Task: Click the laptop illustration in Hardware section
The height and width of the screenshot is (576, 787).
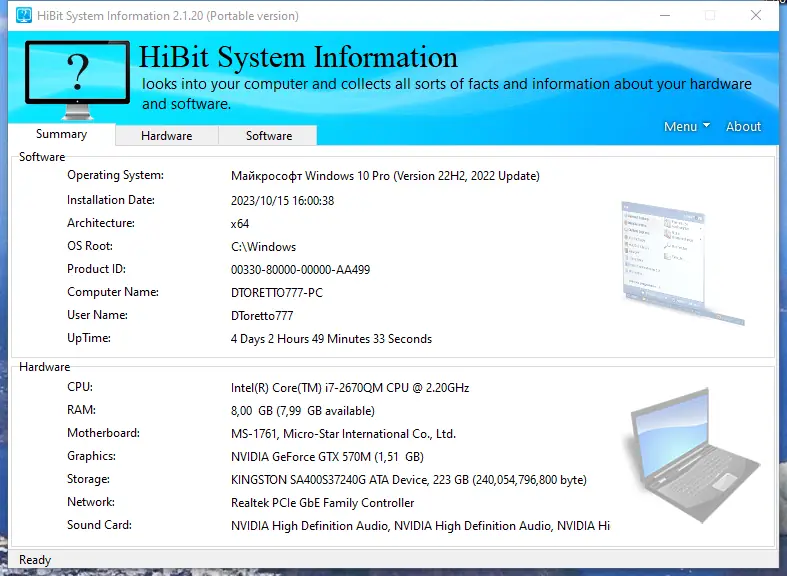Action: click(691, 455)
